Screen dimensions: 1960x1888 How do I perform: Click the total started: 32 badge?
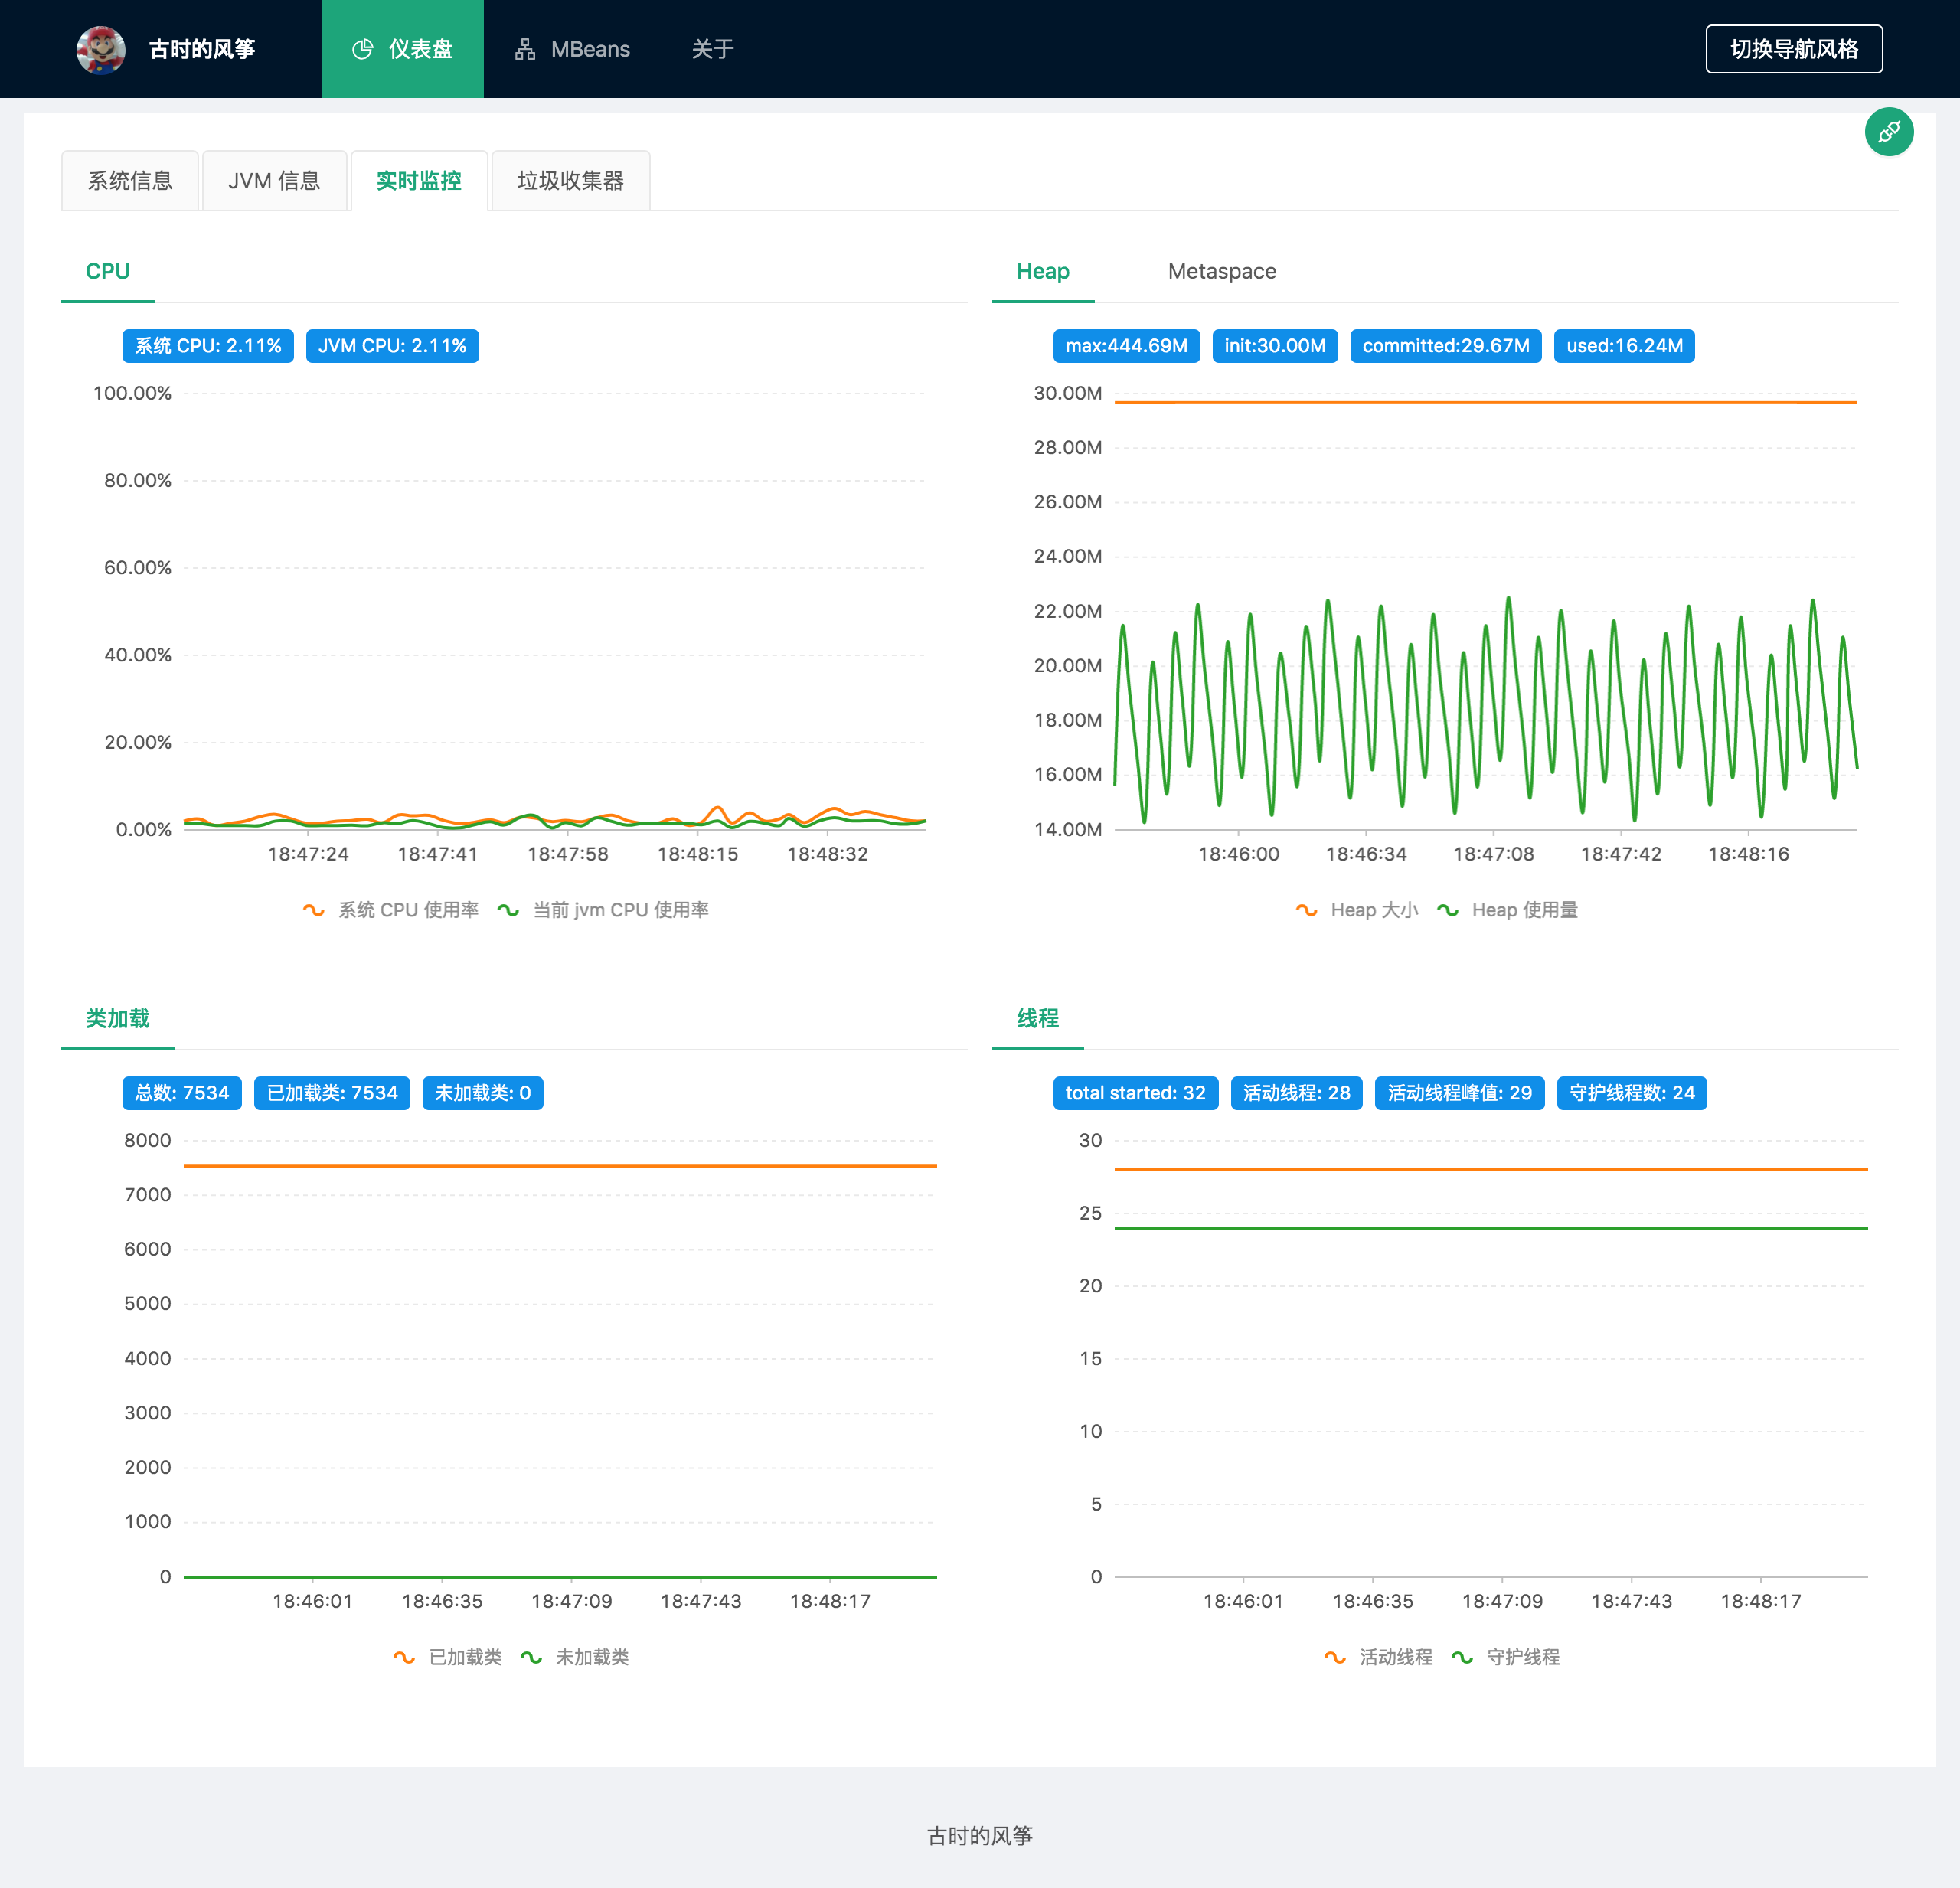tap(1135, 1093)
